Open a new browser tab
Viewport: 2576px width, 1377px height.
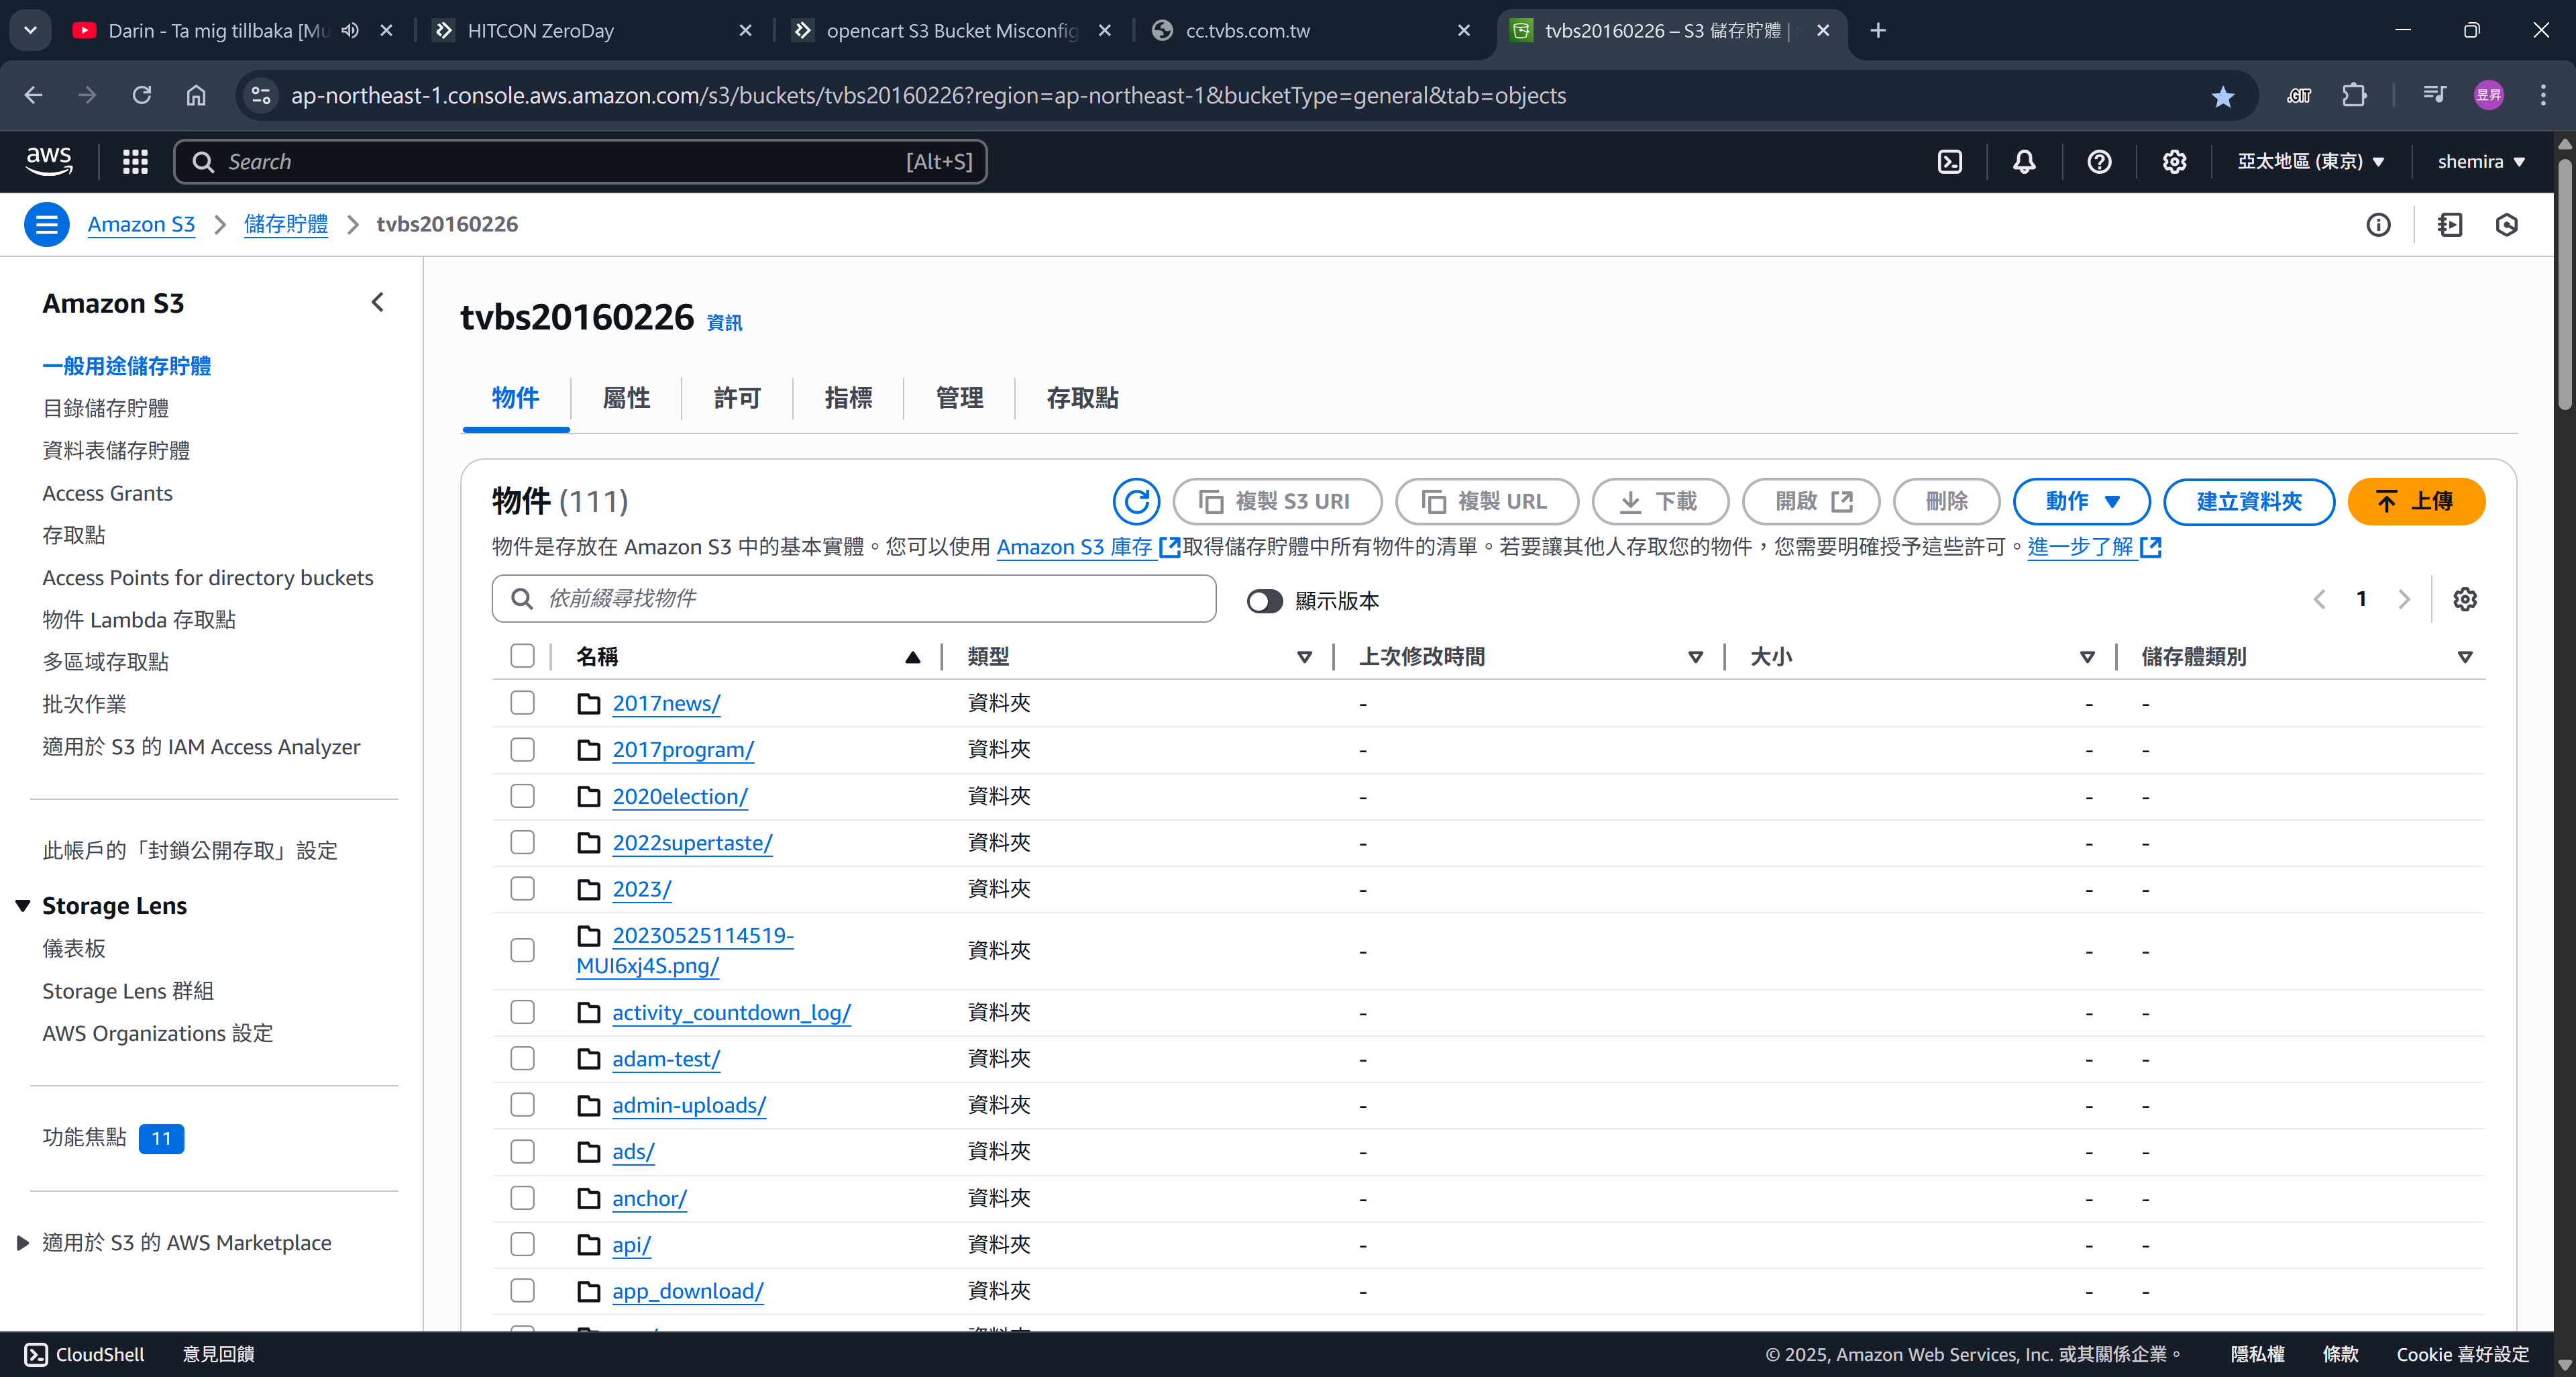coord(1877,30)
